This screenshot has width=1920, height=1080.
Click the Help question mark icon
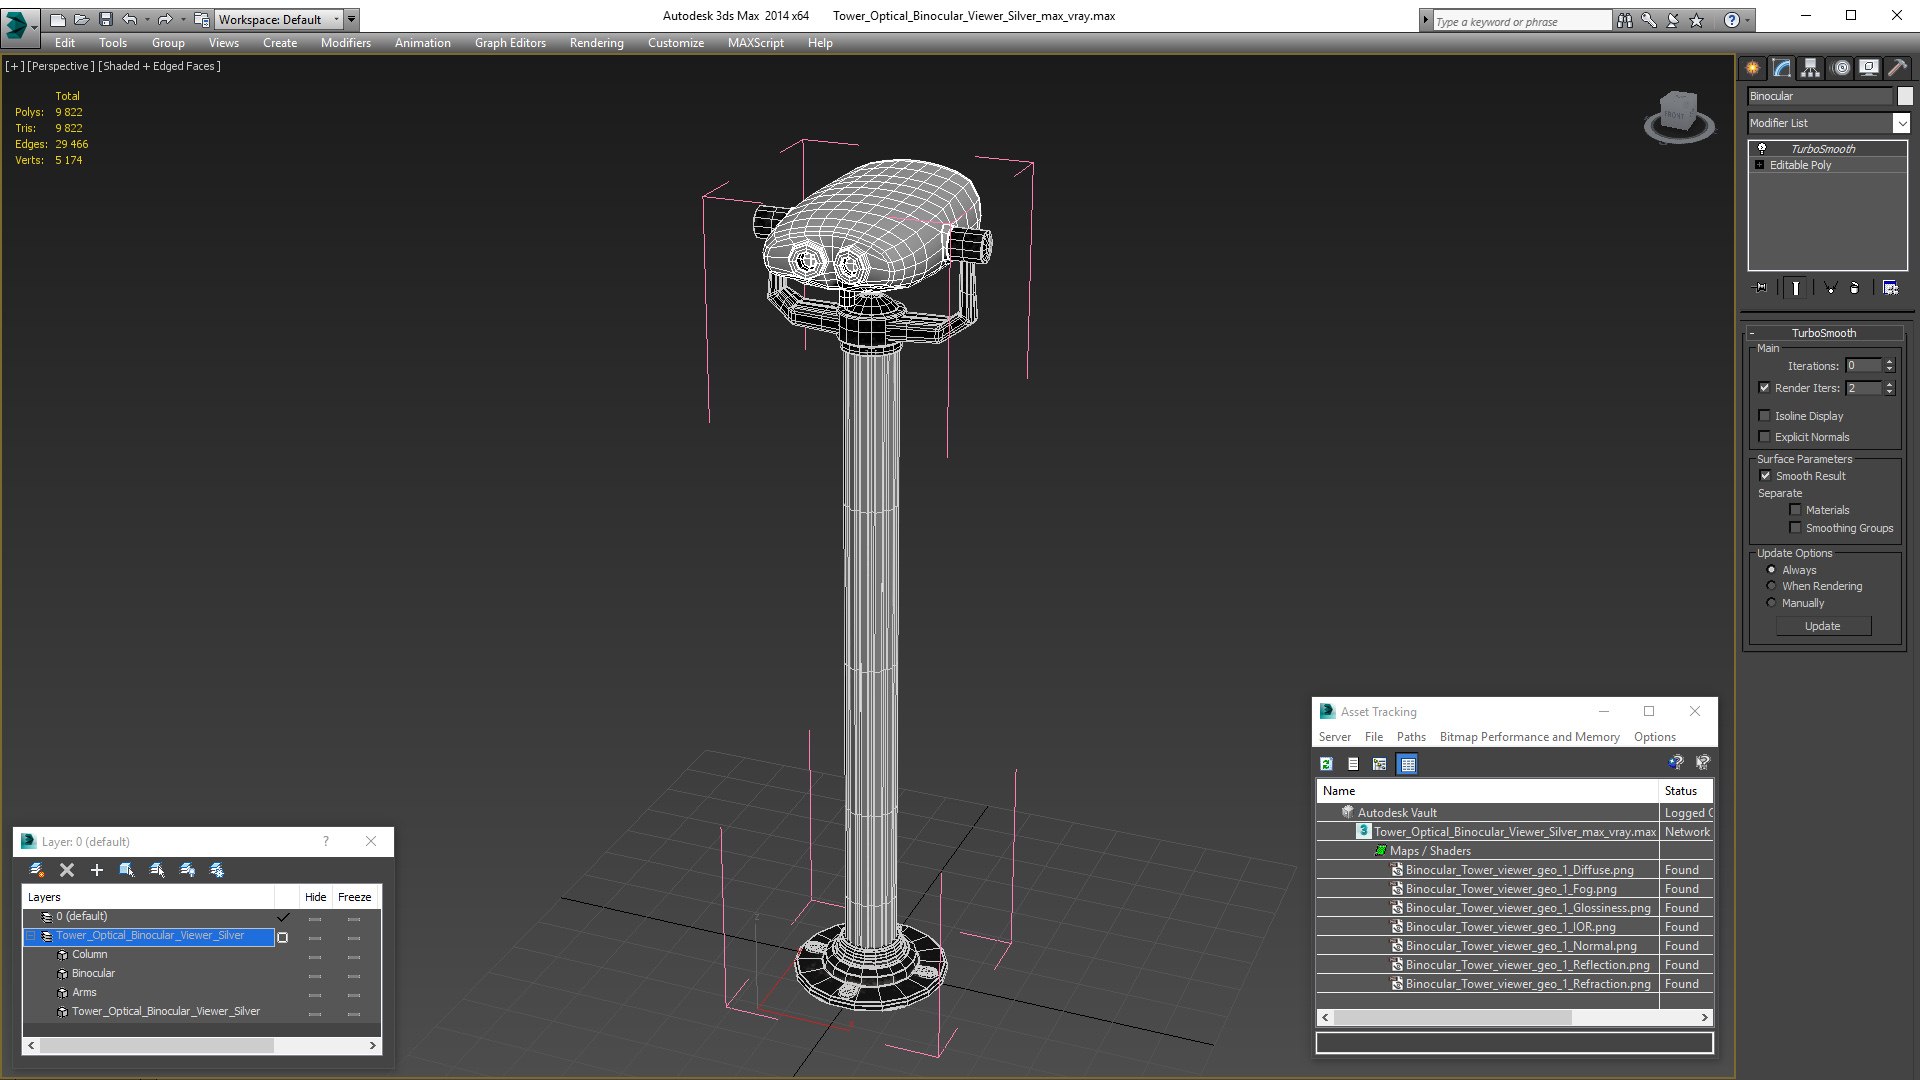(x=1731, y=20)
